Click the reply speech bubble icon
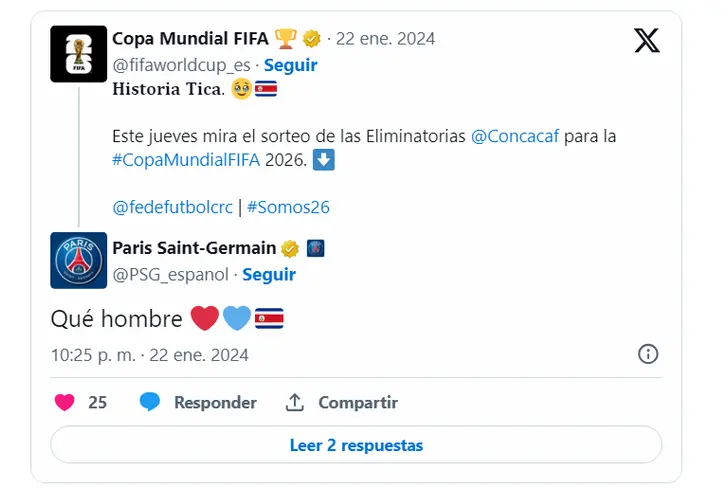Image resolution: width=728 pixels, height=488 pixels. pos(150,402)
